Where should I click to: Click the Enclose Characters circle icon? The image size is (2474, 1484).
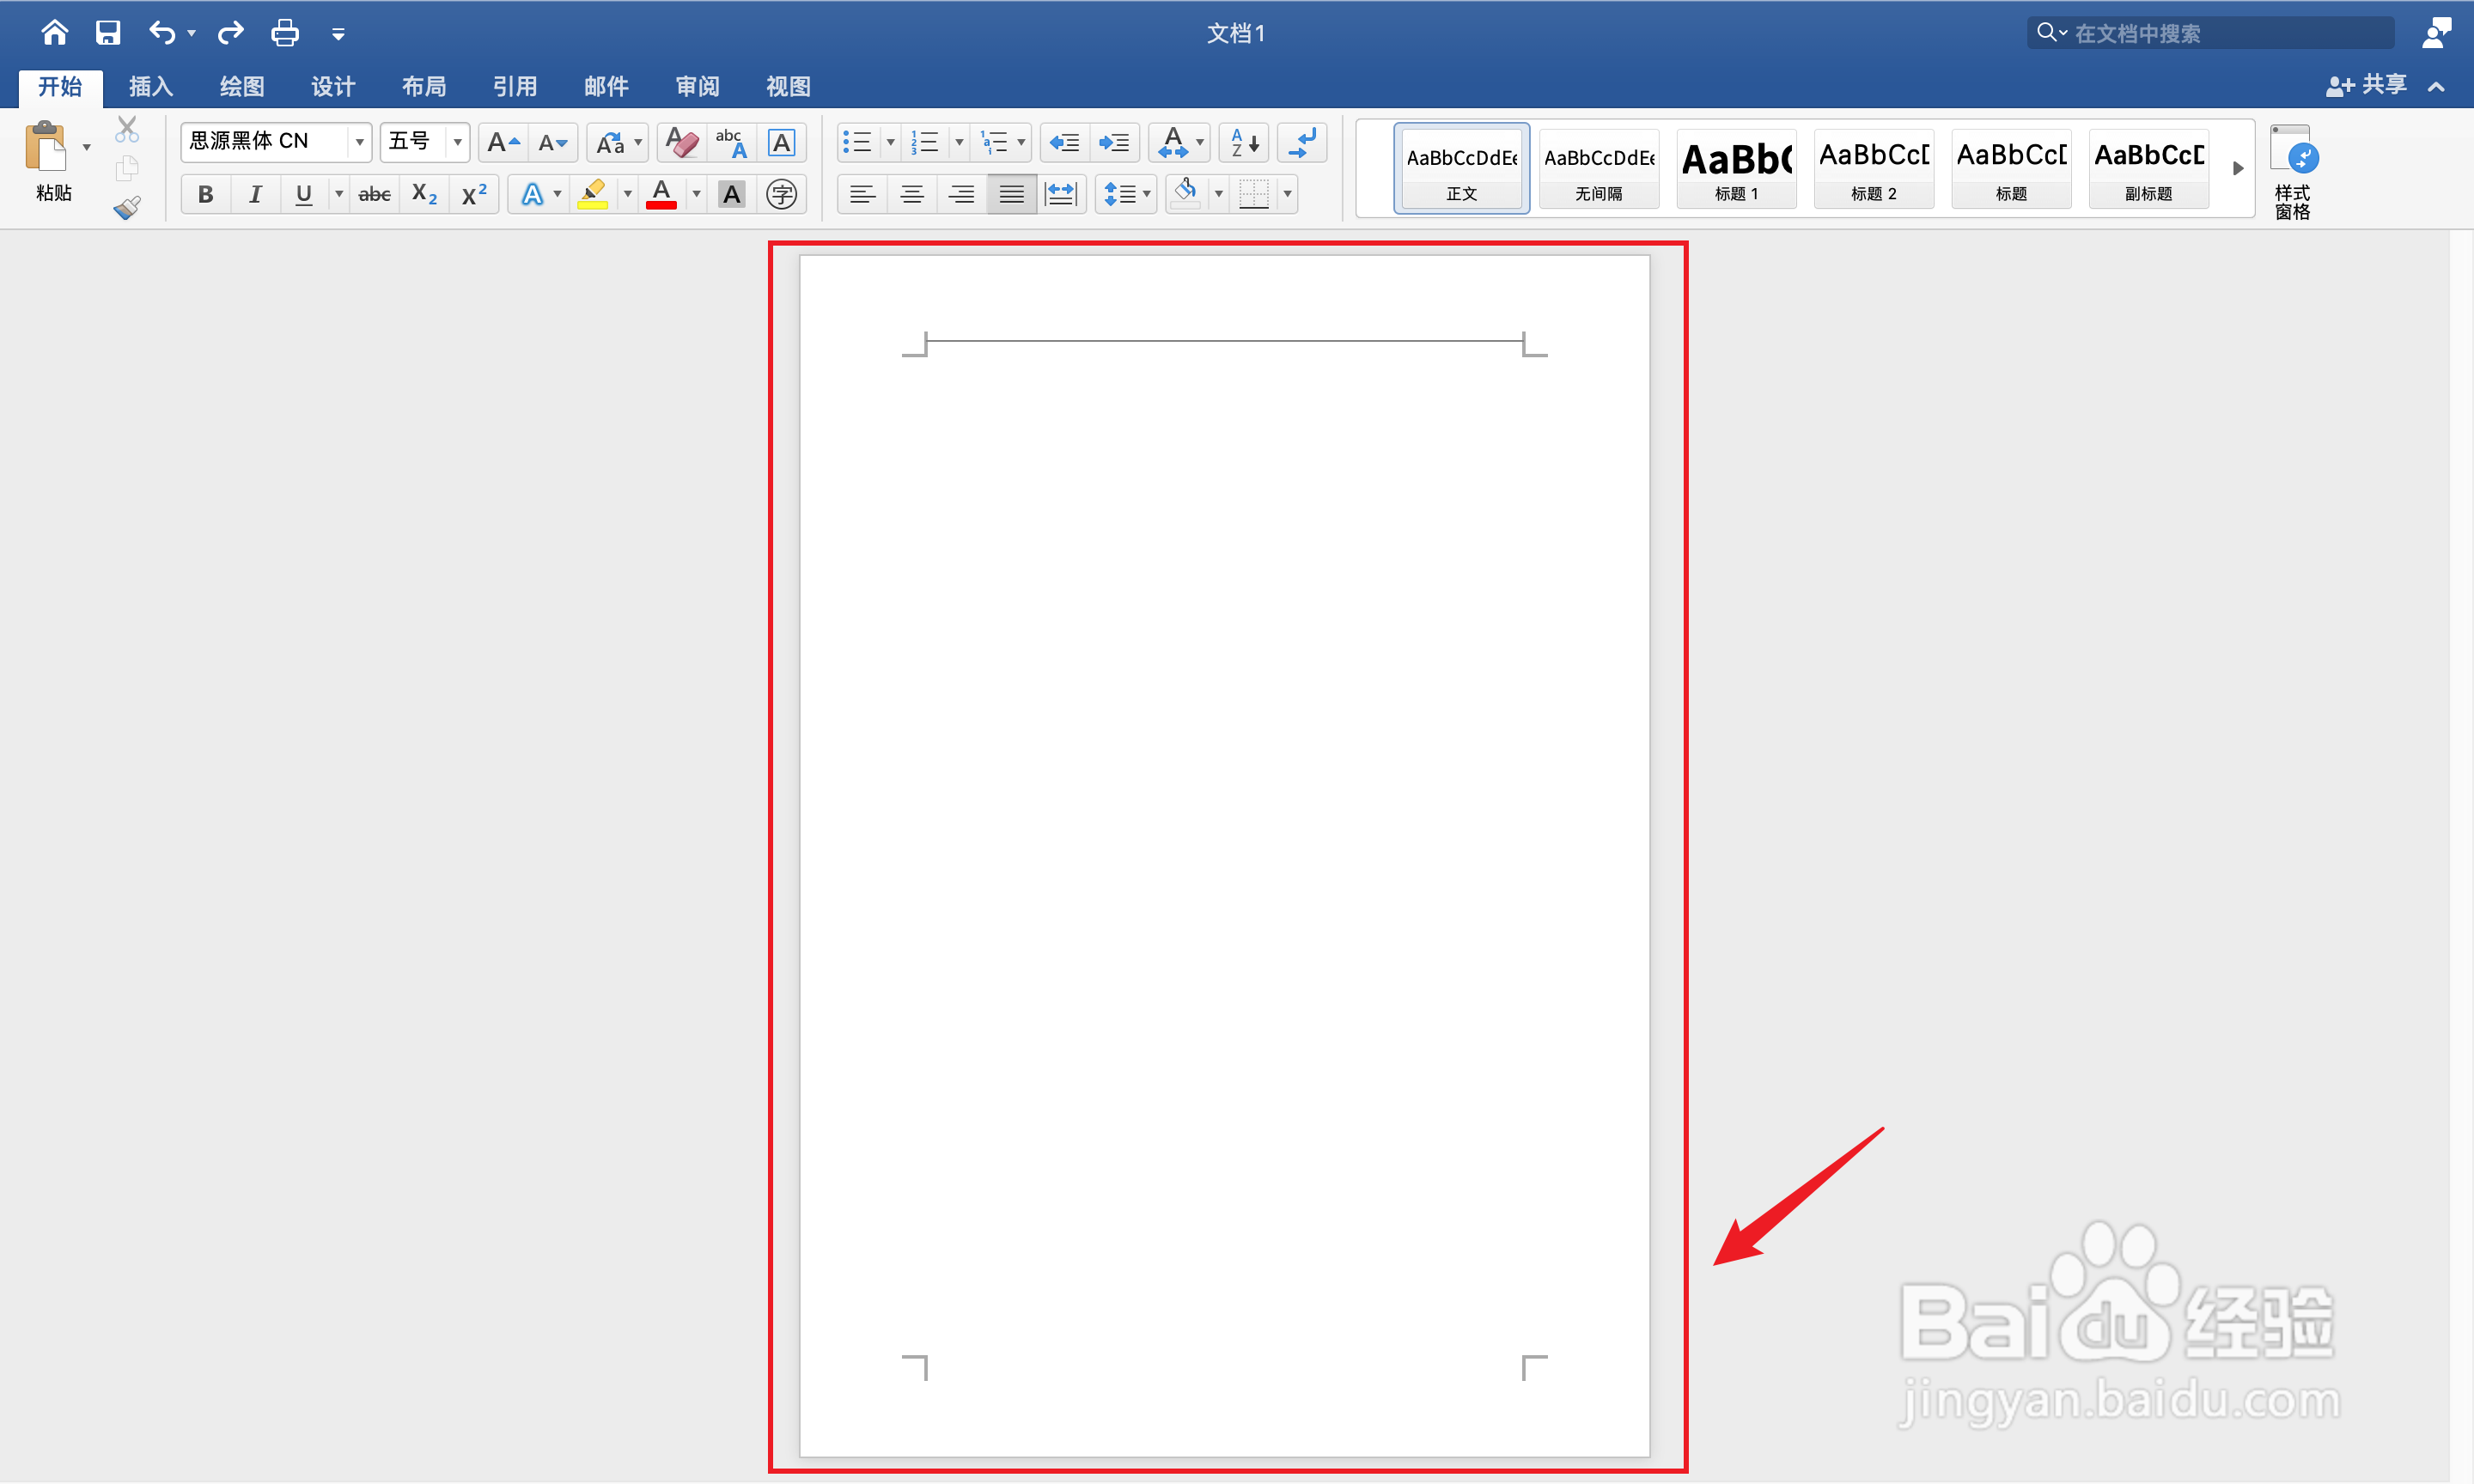[781, 194]
